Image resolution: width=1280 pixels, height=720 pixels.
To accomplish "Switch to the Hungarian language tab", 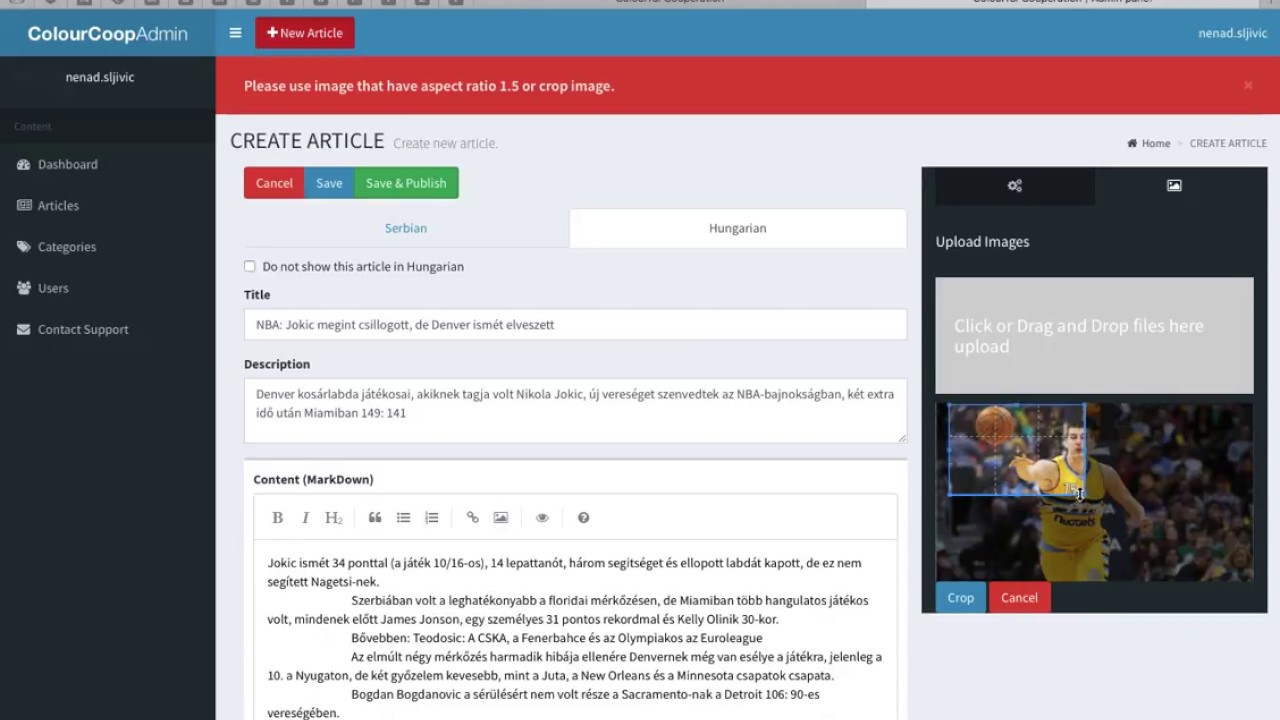I will coord(738,228).
